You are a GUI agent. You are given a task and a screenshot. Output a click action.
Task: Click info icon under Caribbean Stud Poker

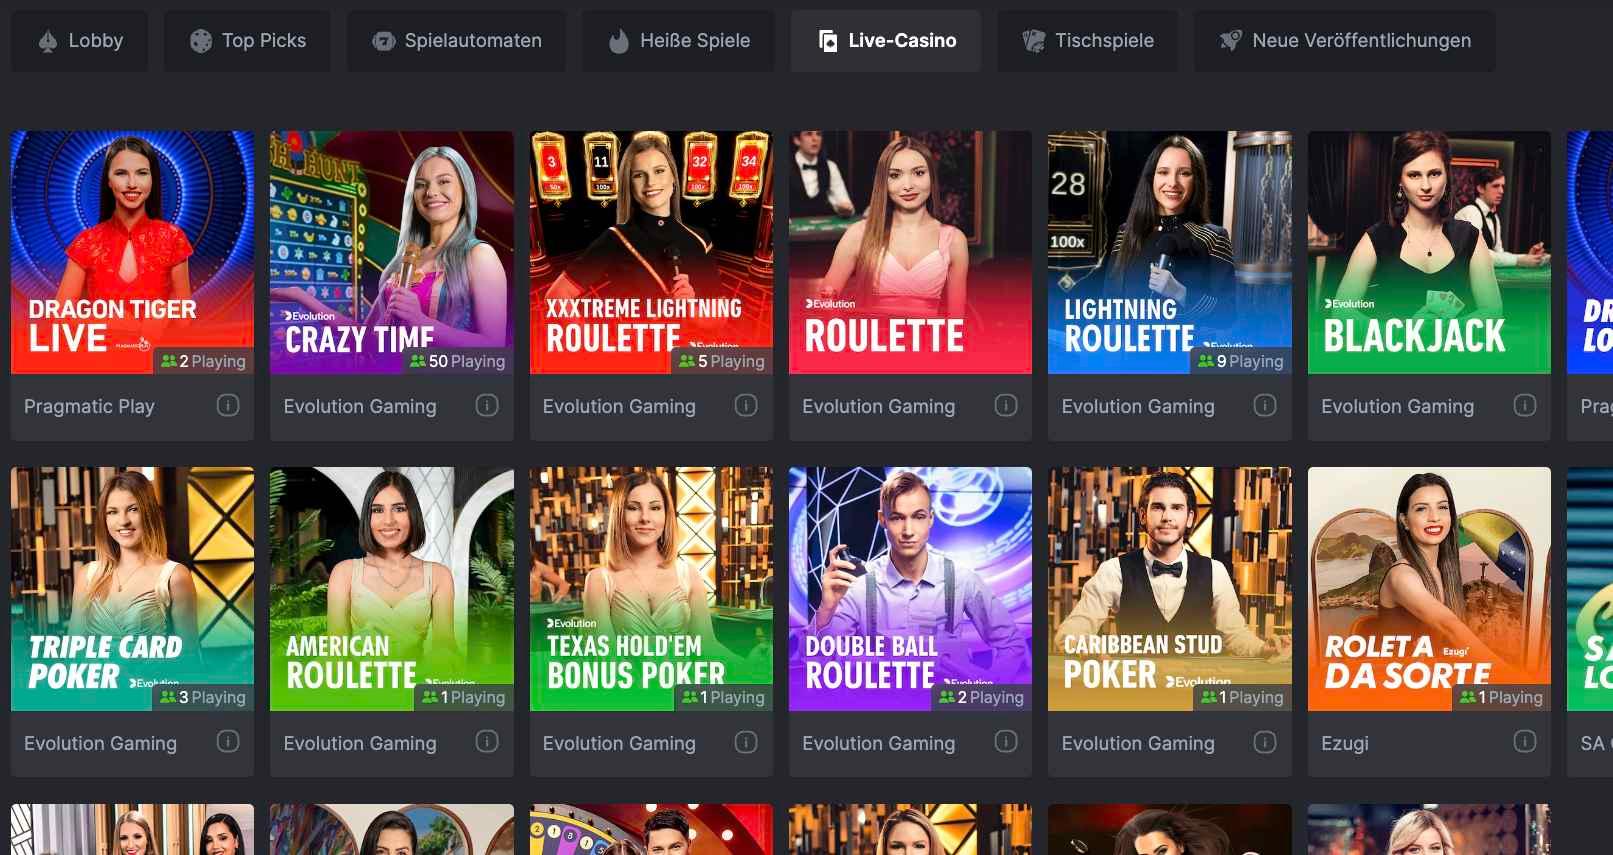point(1265,742)
